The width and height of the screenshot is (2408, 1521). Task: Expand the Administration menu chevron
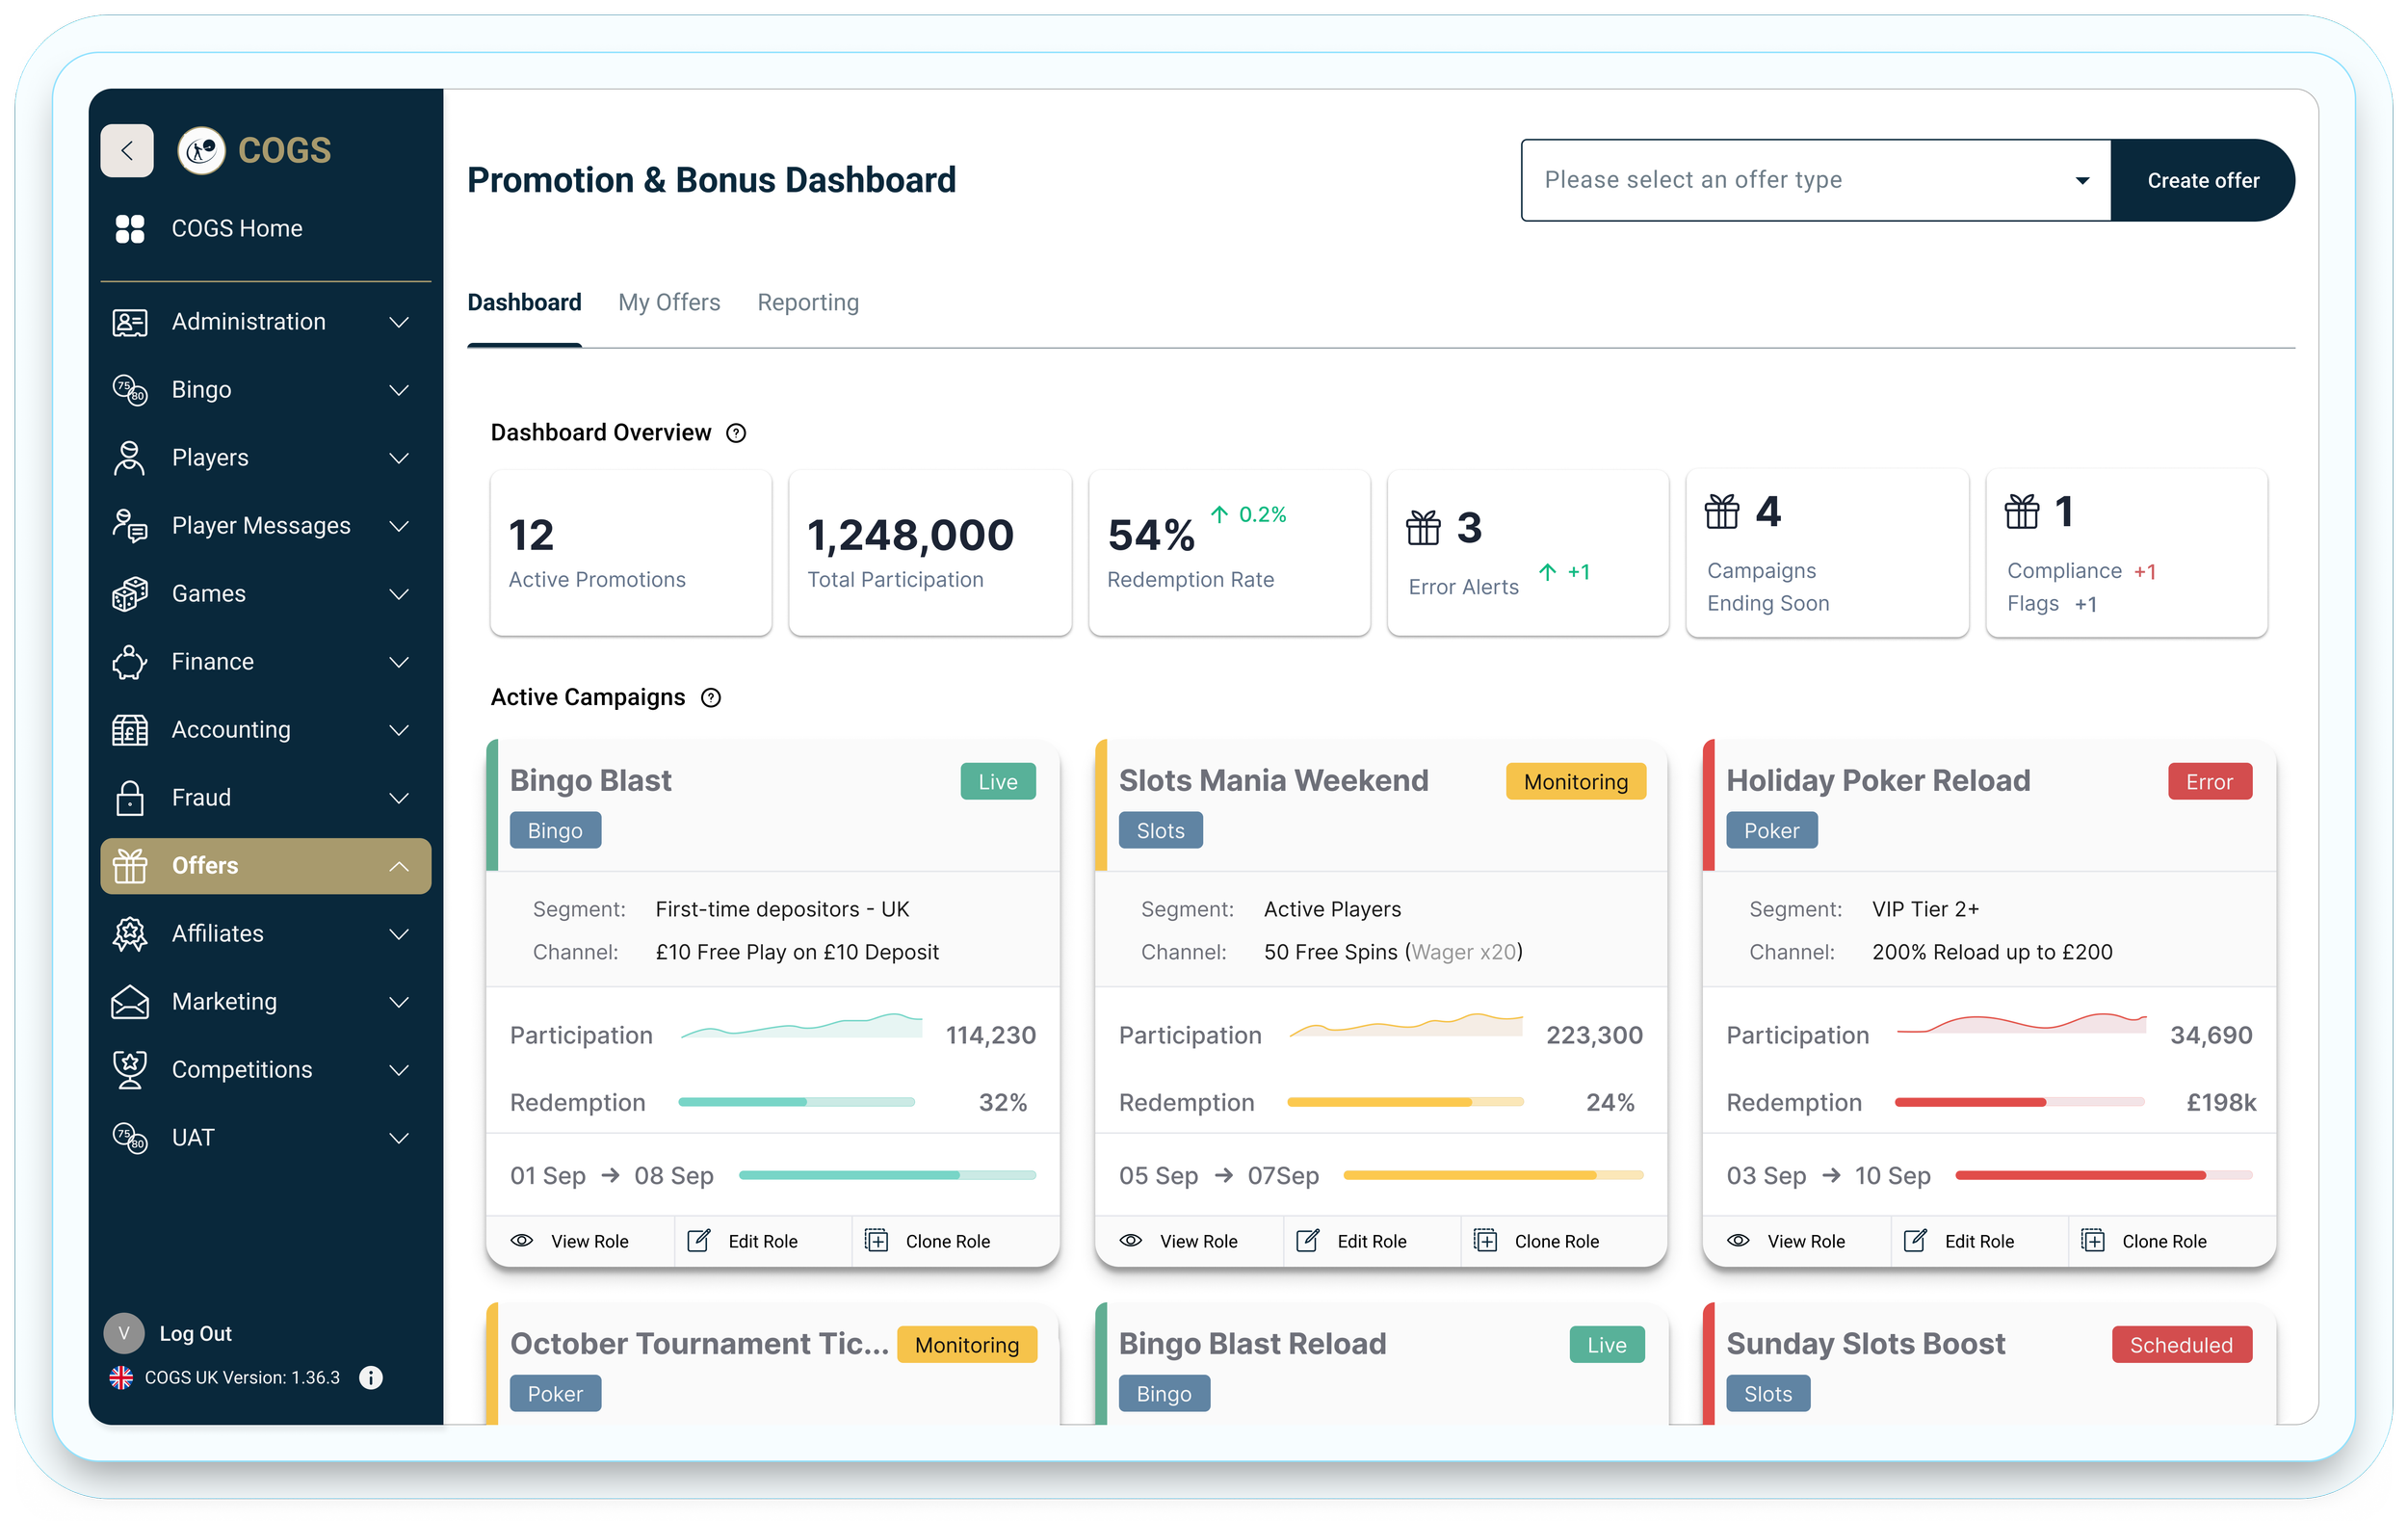(x=399, y=322)
